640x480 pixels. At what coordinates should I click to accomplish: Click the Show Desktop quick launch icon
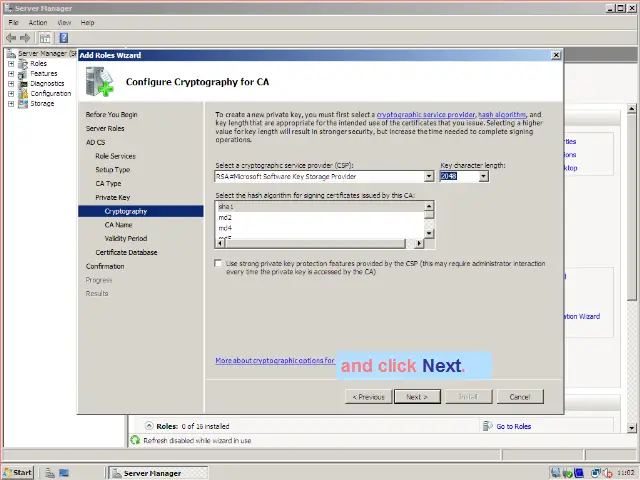pos(64,473)
